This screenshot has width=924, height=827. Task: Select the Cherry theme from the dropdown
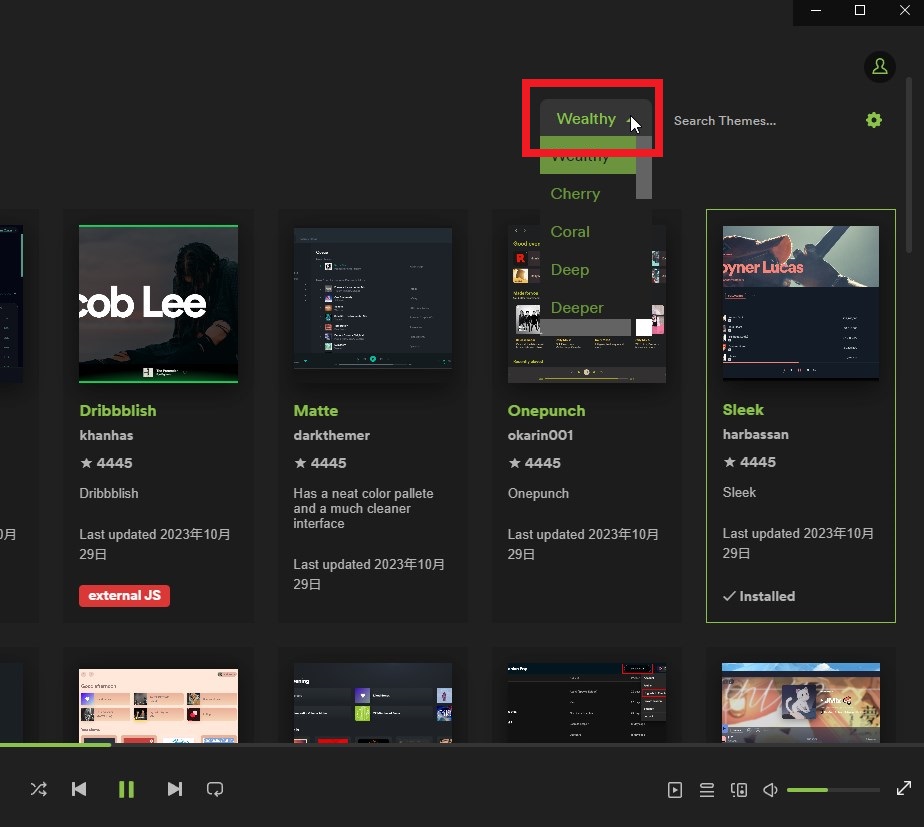[575, 193]
